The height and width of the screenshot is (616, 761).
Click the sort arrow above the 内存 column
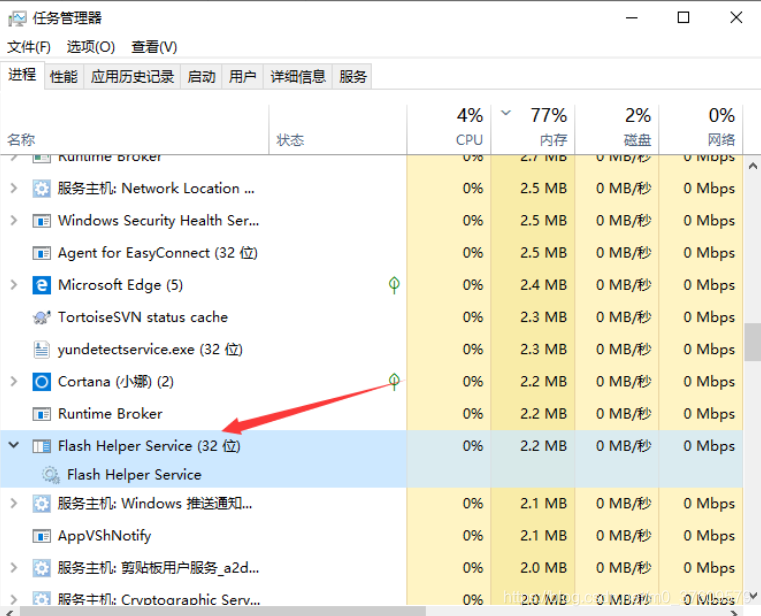click(x=506, y=113)
